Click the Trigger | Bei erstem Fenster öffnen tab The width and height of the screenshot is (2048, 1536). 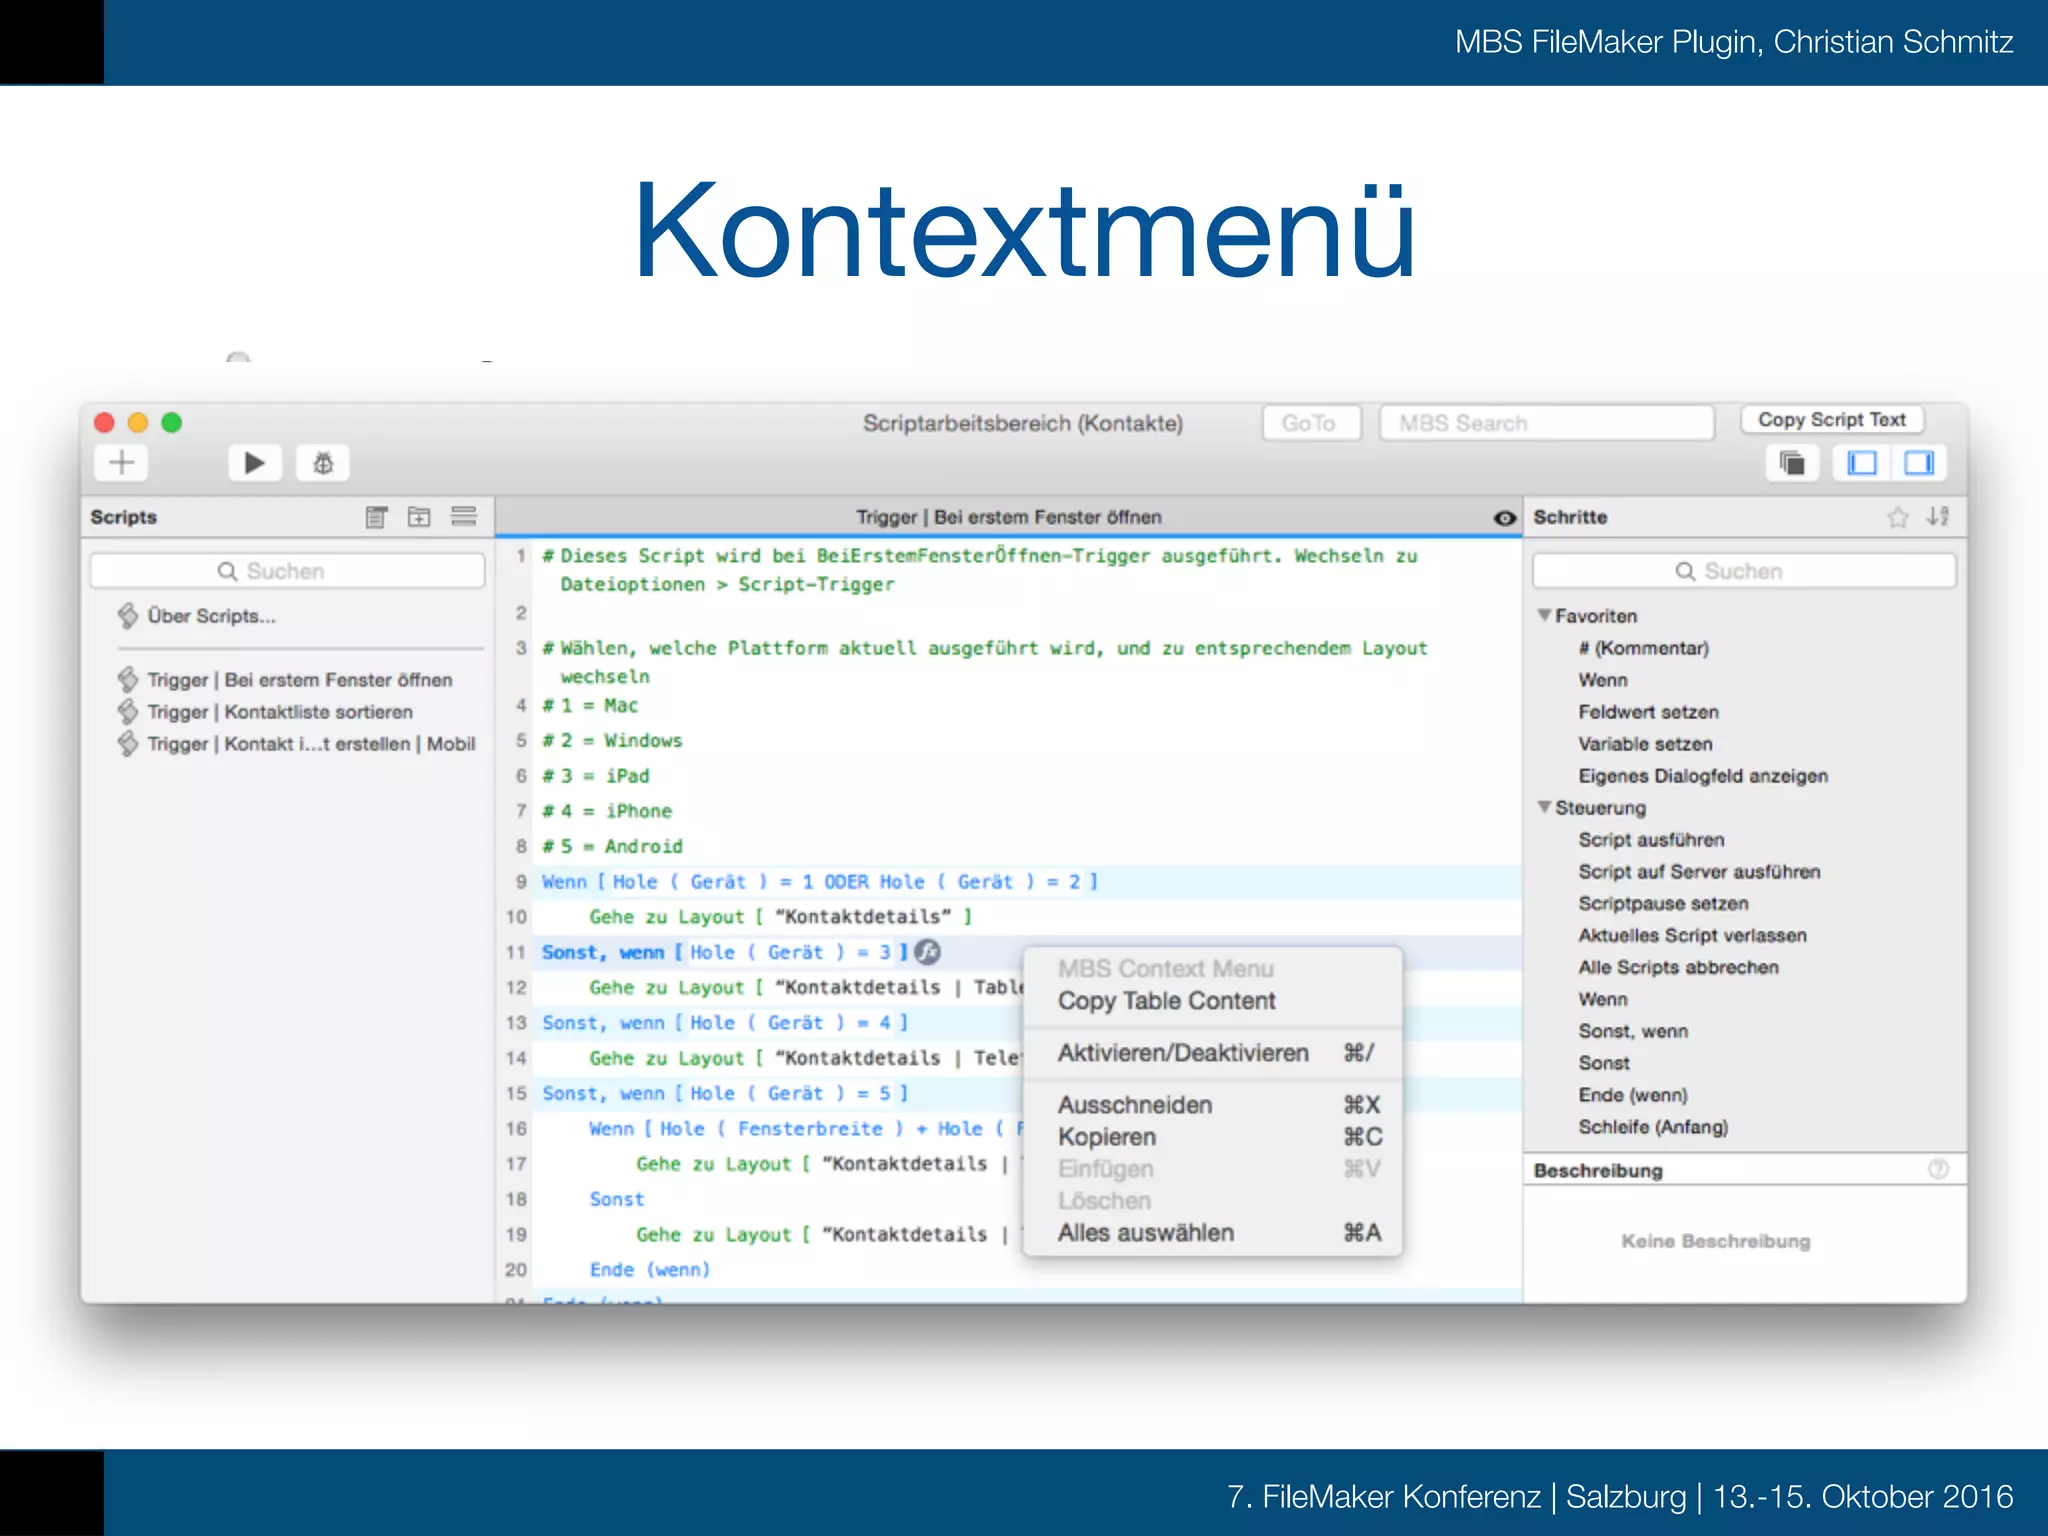[x=1008, y=517]
